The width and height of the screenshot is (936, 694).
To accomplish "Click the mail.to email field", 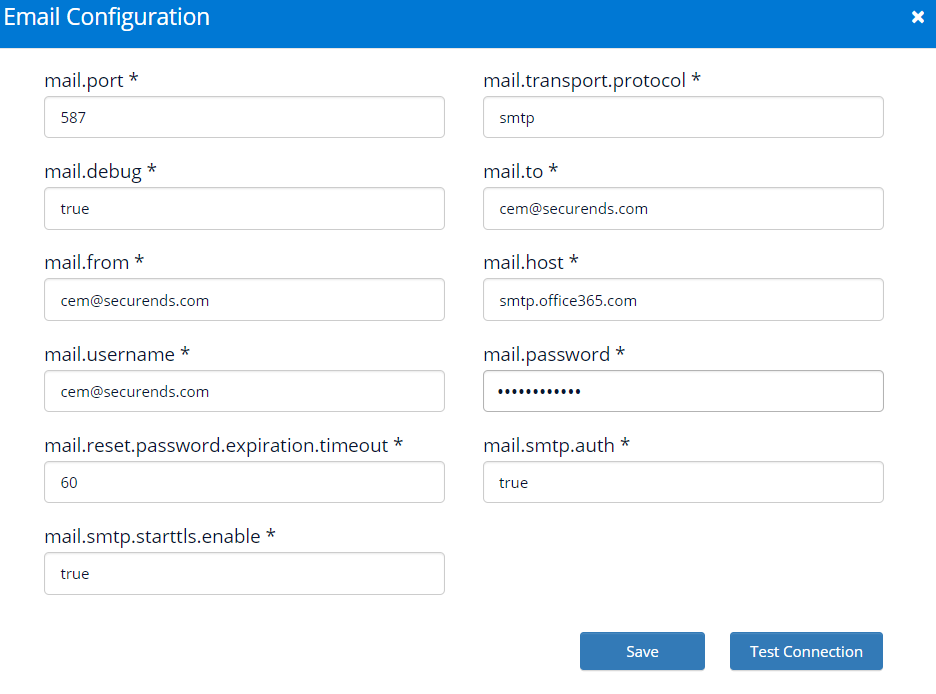I will click(x=683, y=208).
